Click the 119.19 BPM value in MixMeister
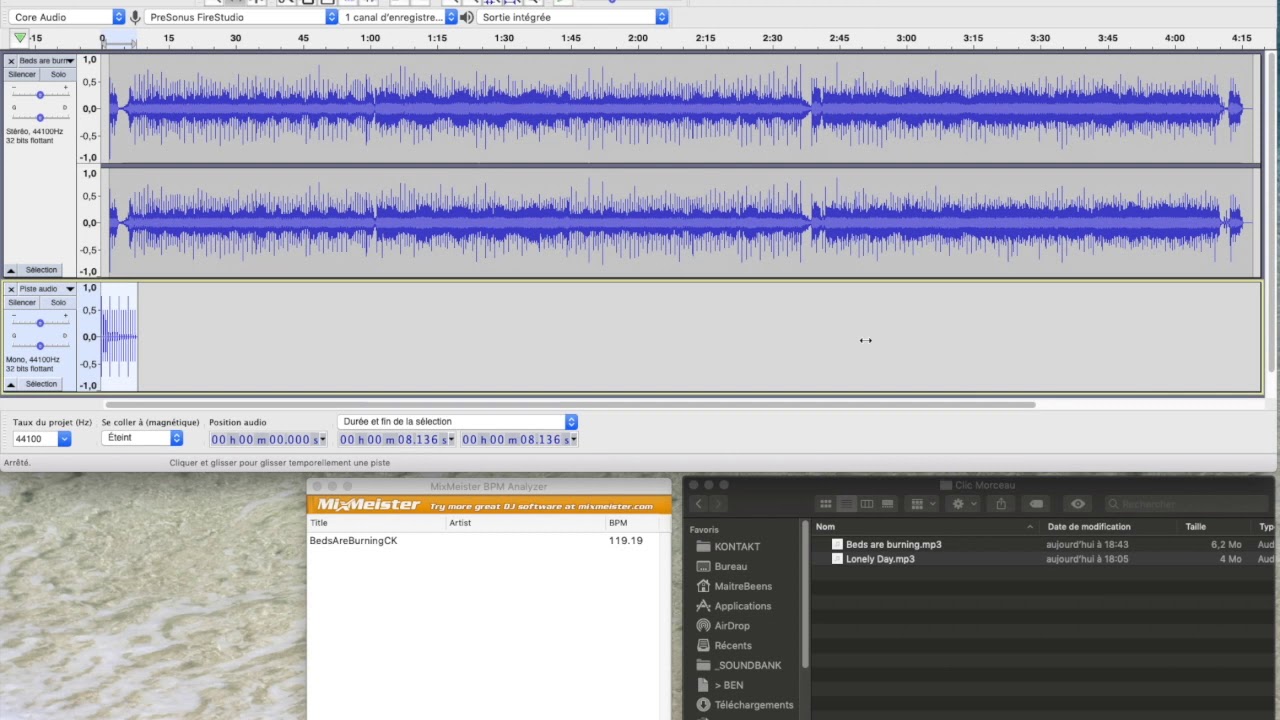This screenshot has width=1280, height=720. (625, 541)
